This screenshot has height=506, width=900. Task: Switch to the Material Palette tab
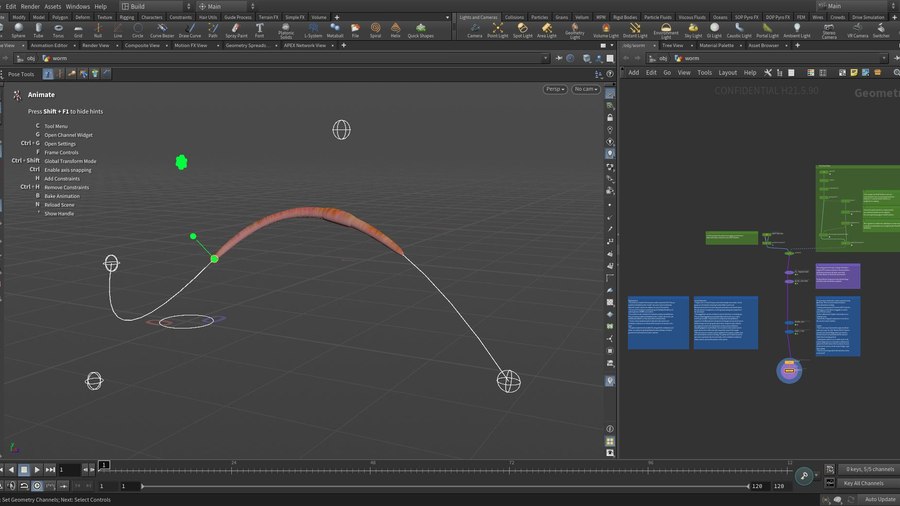[715, 45]
